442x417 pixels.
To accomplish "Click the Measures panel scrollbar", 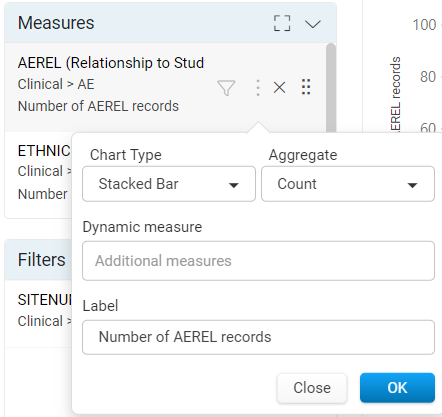I will (331, 88).
